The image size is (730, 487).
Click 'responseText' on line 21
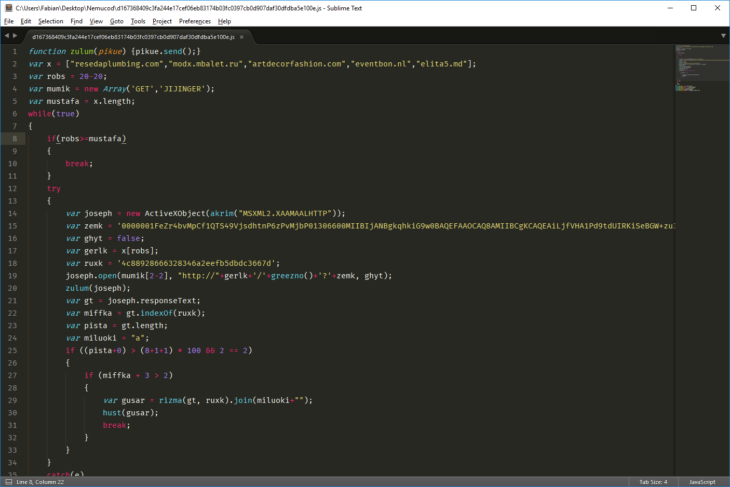[x=168, y=301]
